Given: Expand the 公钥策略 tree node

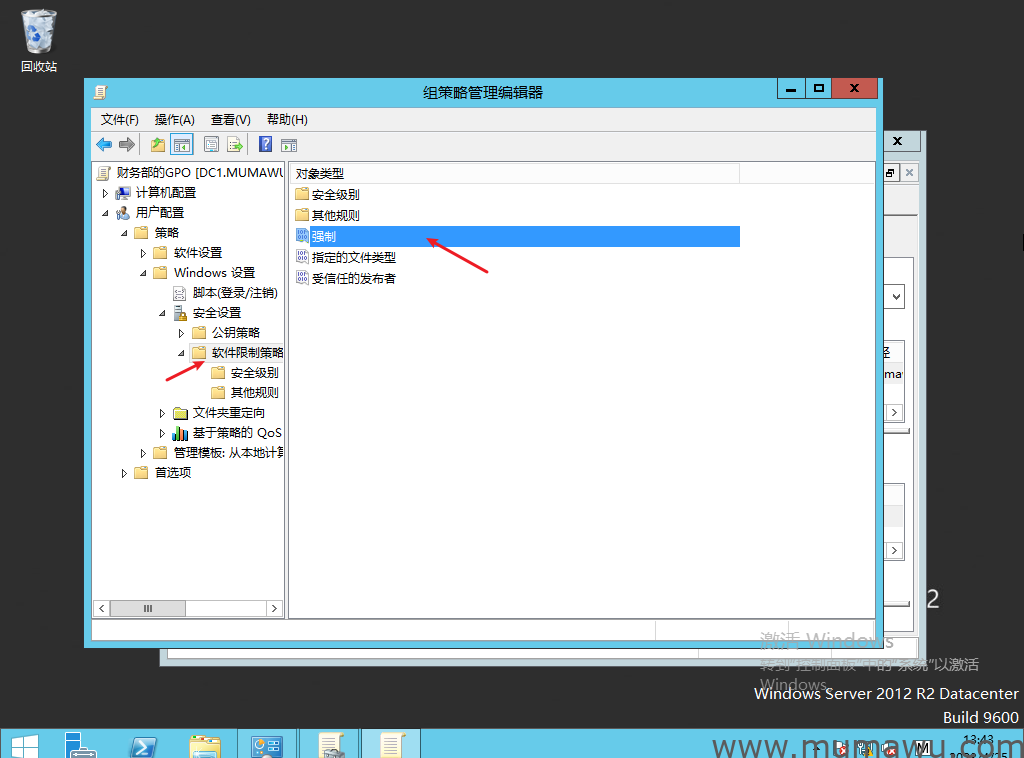Looking at the screenshot, I should click(181, 333).
